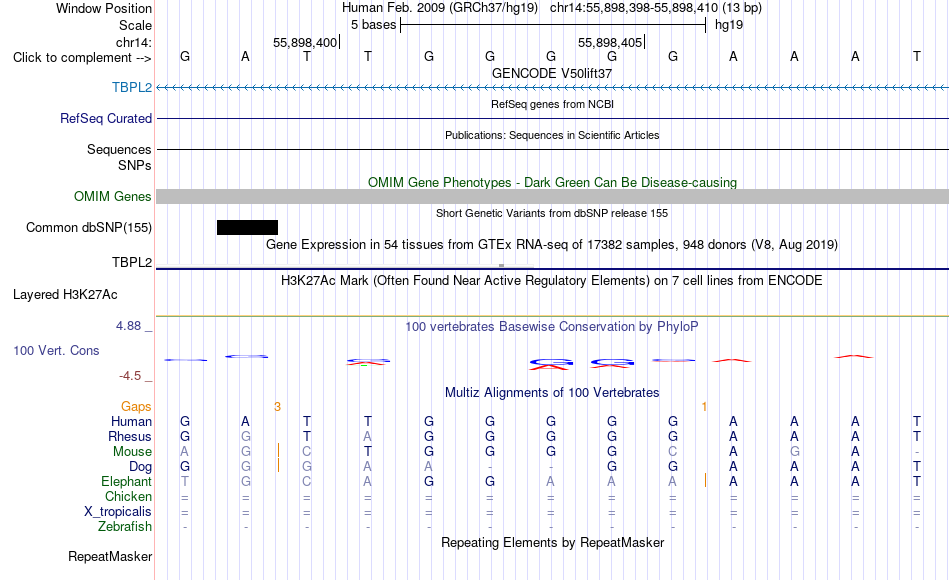Viewport: 950px width, 580px height.
Task: Click the TBPL2 gene arrow line in GENCODE track
Action: click(553, 88)
